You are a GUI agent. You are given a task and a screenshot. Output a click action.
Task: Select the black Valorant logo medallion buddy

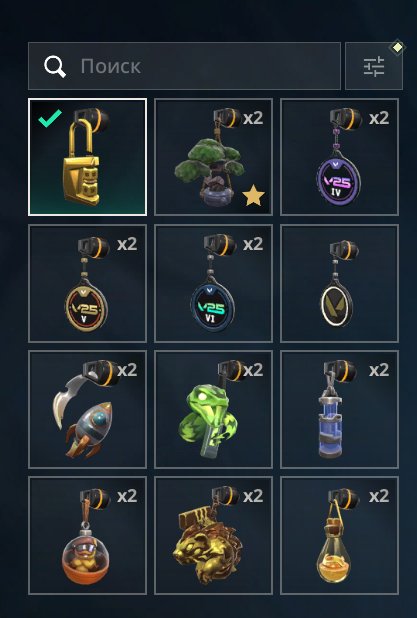(339, 283)
